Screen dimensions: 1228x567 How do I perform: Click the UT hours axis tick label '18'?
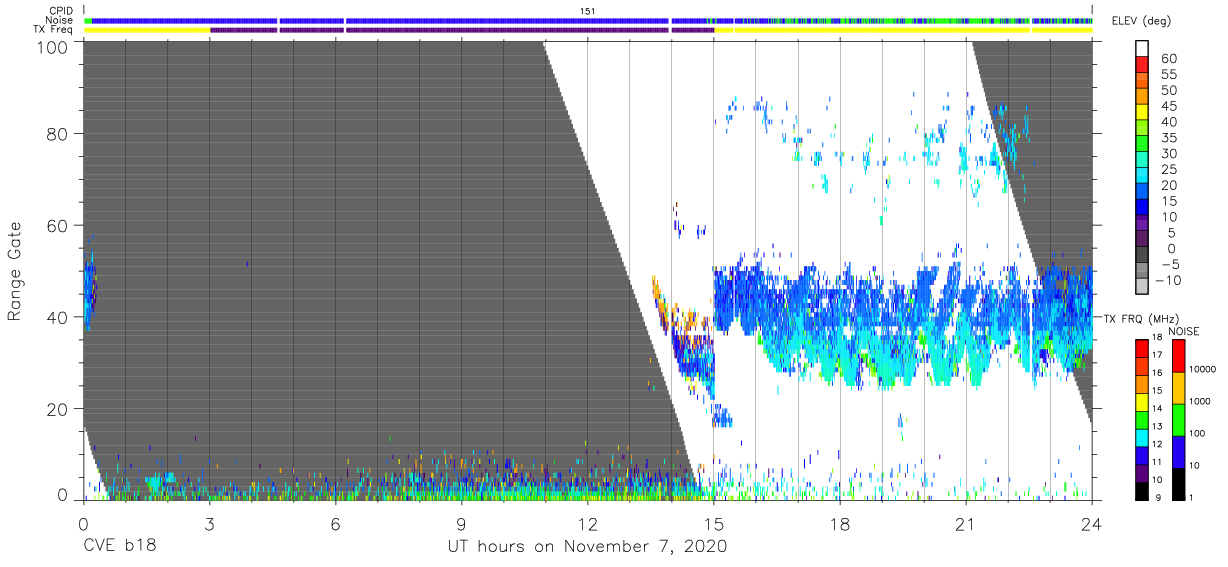839,522
